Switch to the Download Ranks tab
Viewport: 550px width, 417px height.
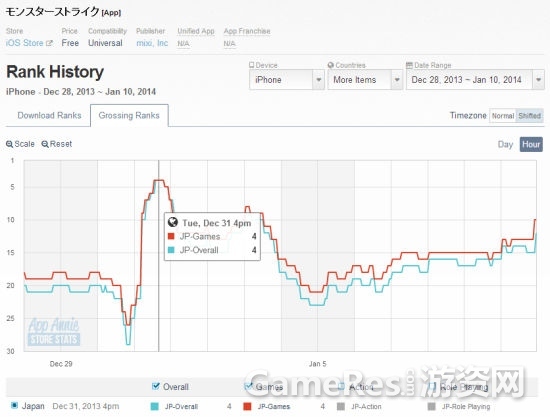[49, 115]
